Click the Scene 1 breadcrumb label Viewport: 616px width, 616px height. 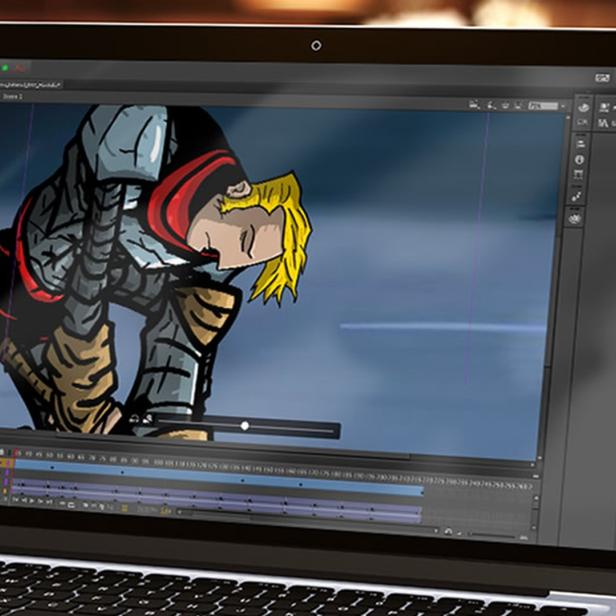[12, 96]
